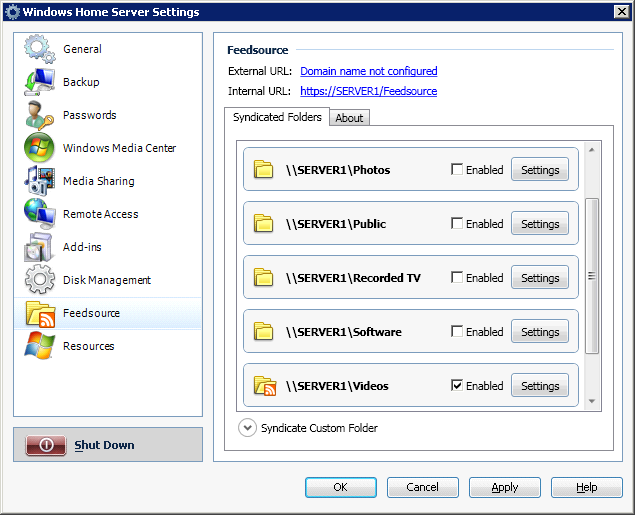
Task: Click the OK button
Action: click(341, 487)
